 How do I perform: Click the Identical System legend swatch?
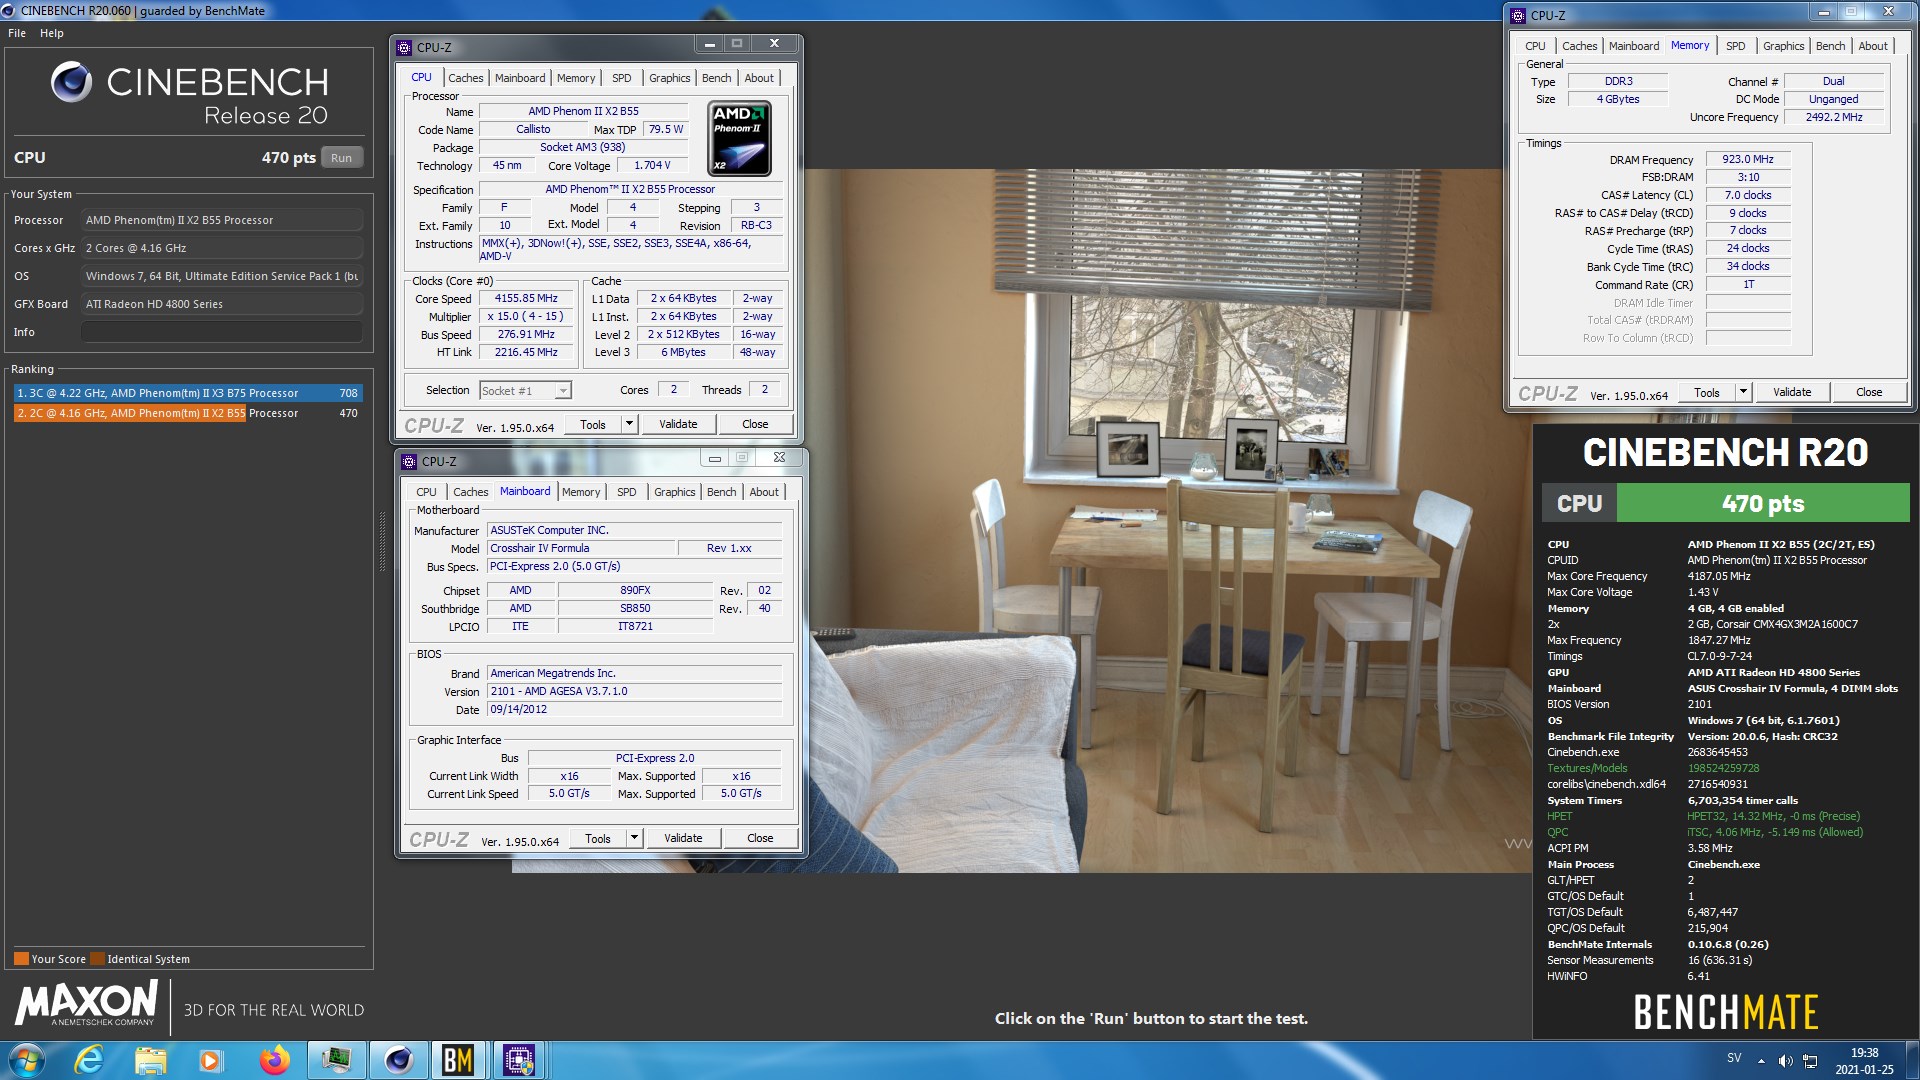97,959
